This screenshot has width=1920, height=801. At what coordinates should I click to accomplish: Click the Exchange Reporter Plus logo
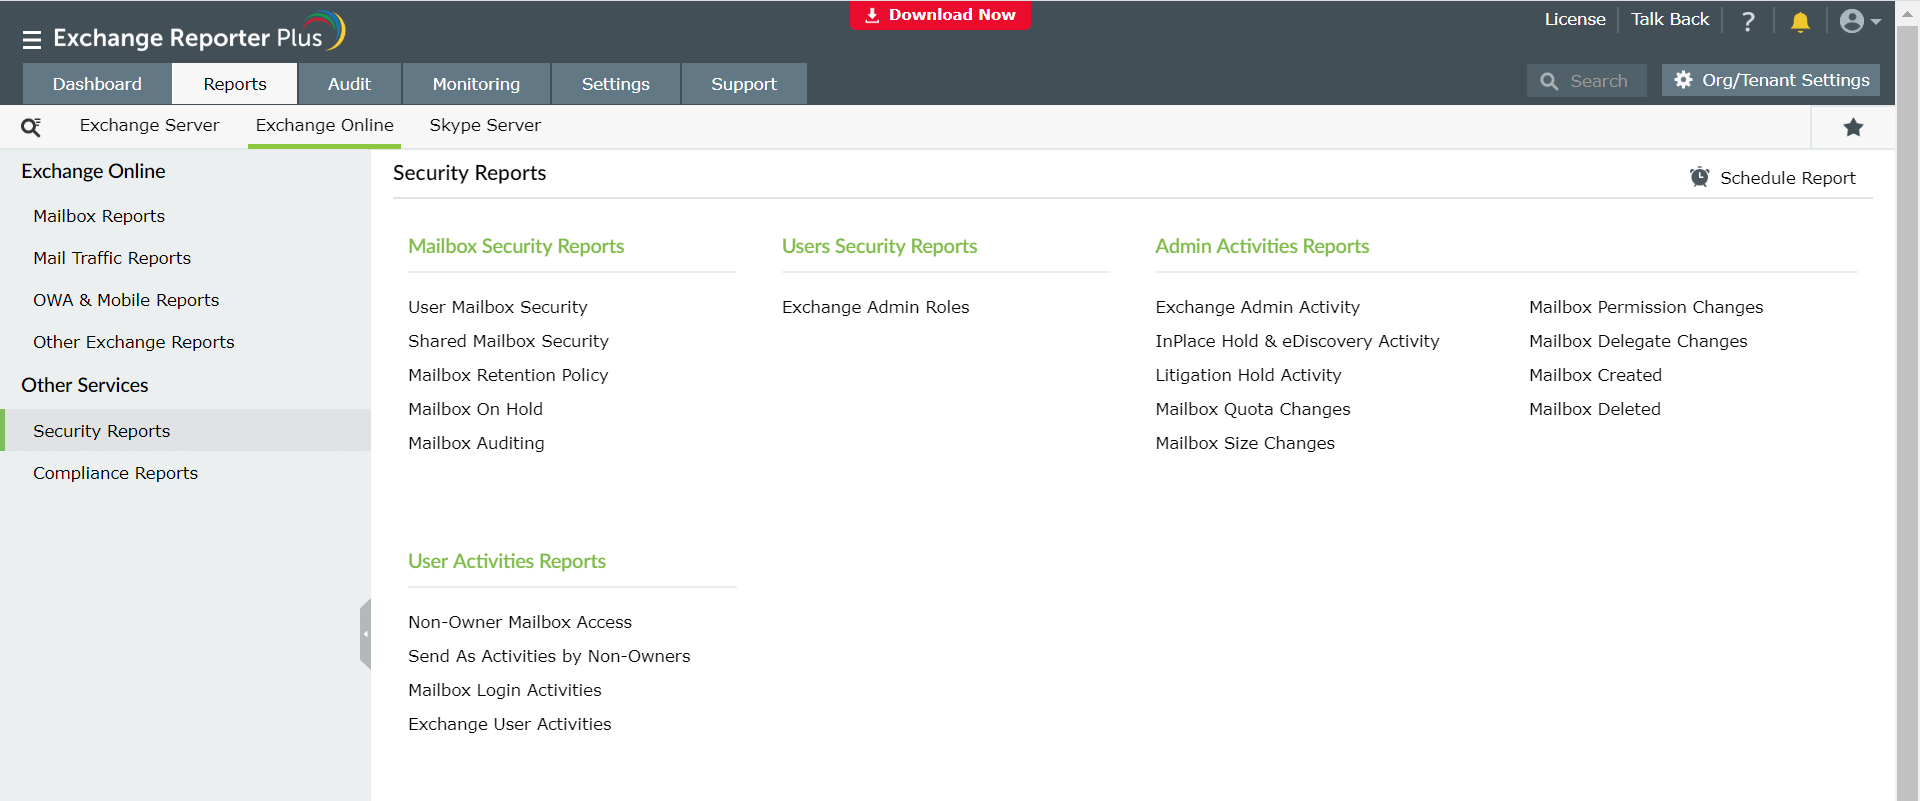coord(199,34)
